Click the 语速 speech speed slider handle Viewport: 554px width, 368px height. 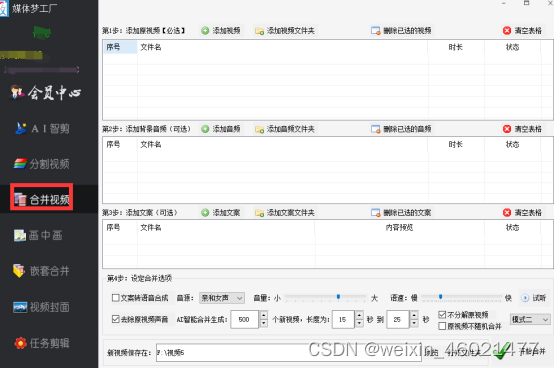point(440,297)
